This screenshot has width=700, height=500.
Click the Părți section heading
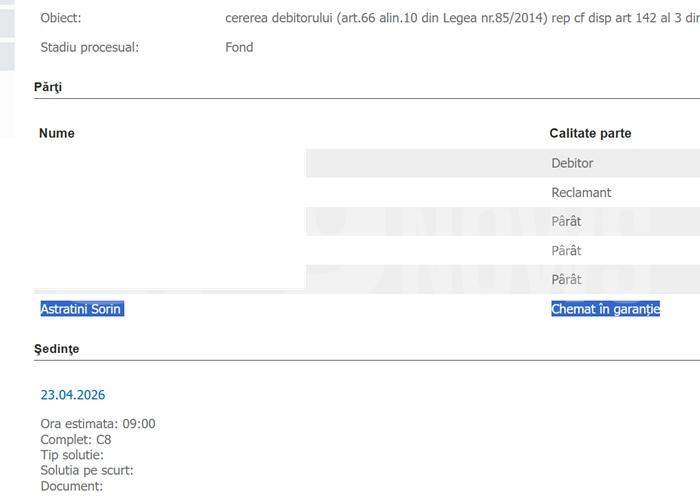click(48, 87)
